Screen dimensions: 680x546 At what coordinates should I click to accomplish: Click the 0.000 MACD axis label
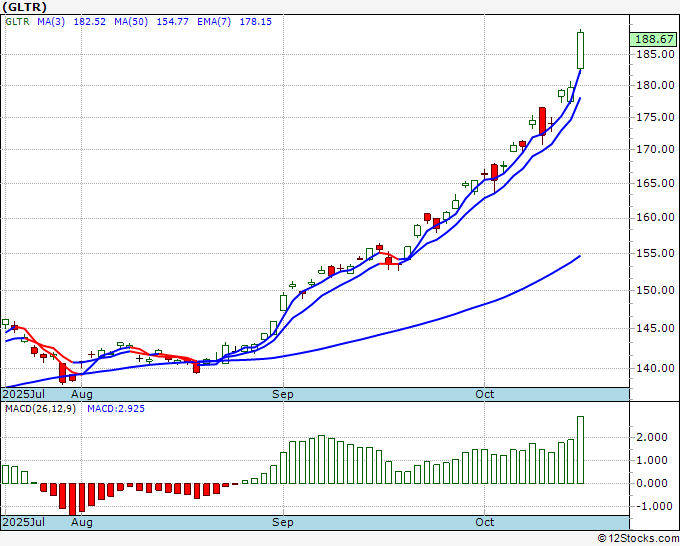[x=653, y=483]
